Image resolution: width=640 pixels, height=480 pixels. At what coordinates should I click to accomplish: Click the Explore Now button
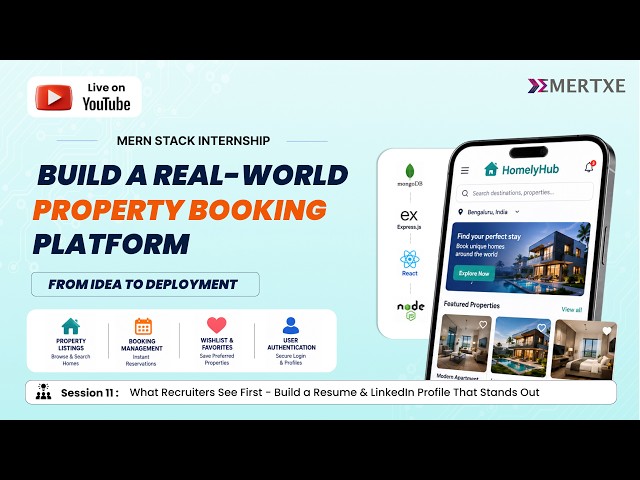474,273
